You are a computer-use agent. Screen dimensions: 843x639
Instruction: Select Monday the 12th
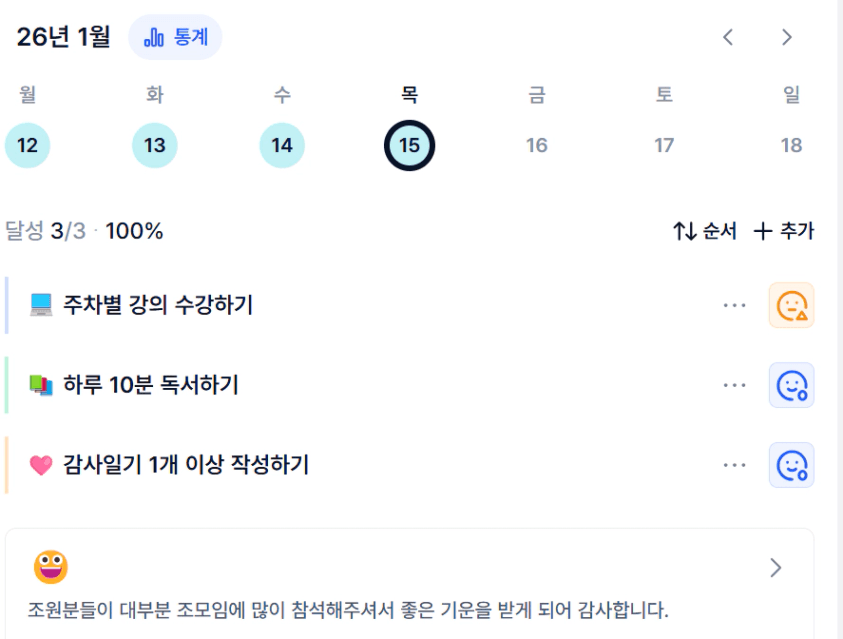click(27, 145)
